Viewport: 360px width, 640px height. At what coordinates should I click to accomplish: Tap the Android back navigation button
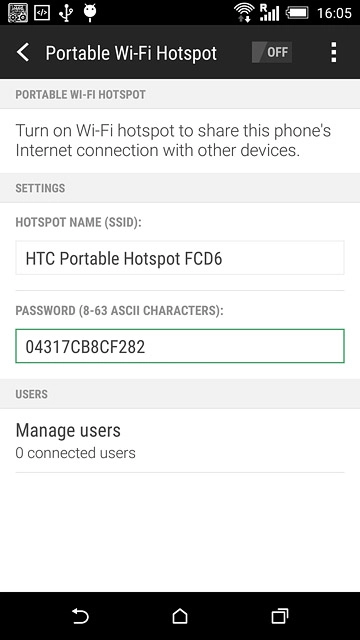tap(80, 616)
